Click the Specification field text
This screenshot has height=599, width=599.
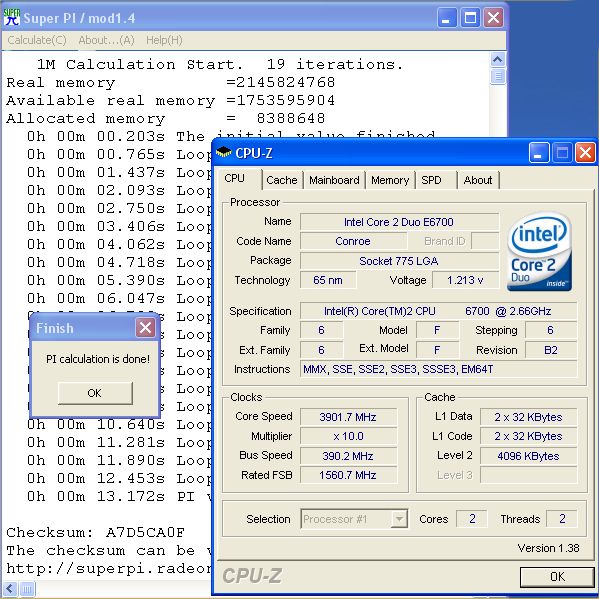tap(438, 311)
